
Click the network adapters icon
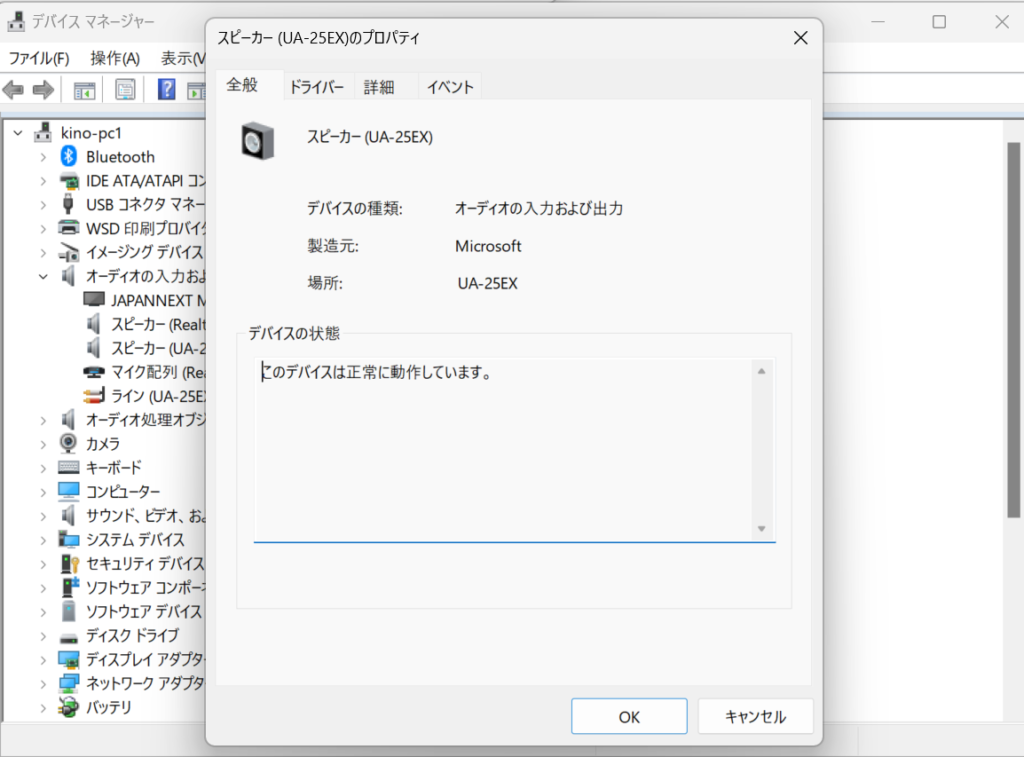[x=69, y=684]
